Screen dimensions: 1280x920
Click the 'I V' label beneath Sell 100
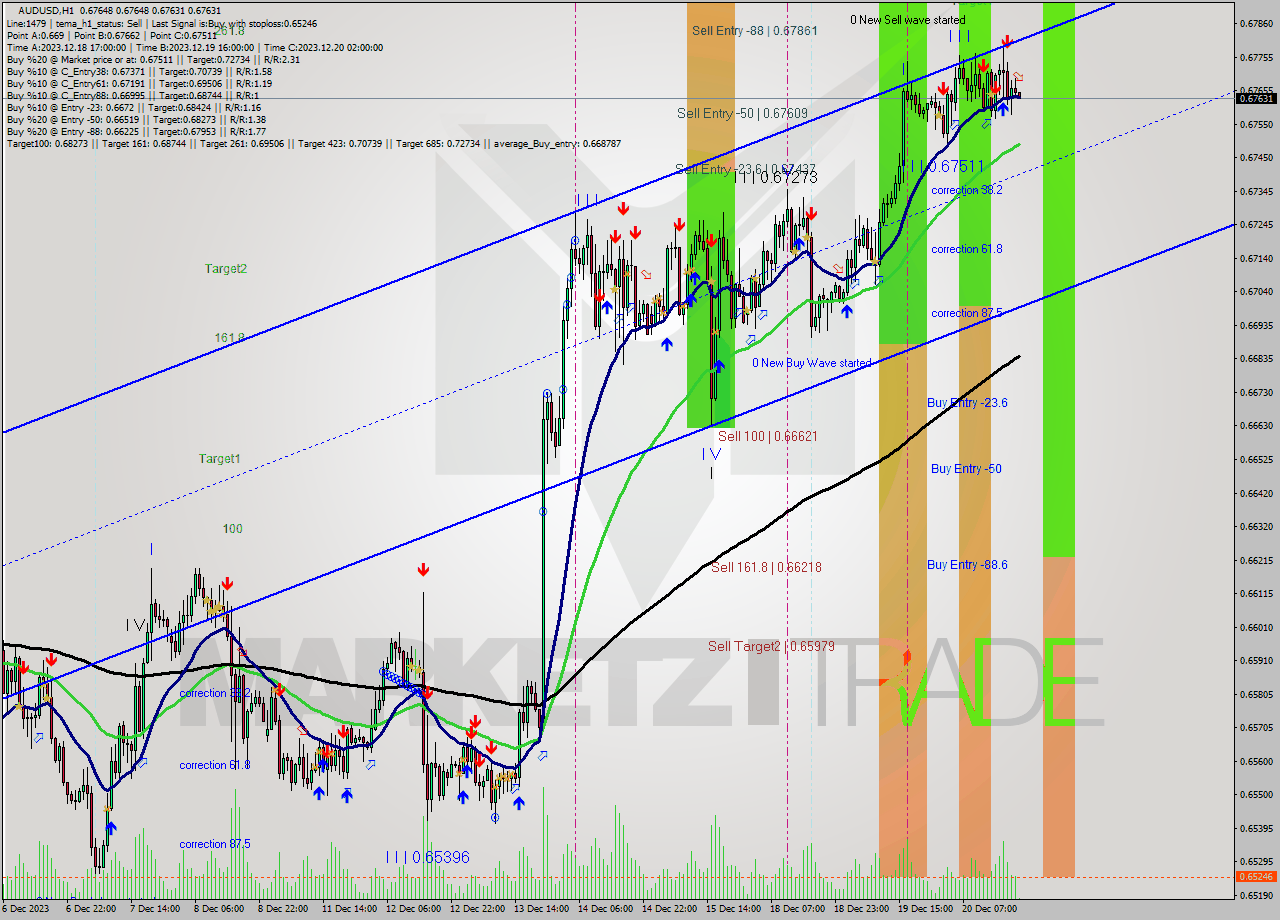point(710,454)
